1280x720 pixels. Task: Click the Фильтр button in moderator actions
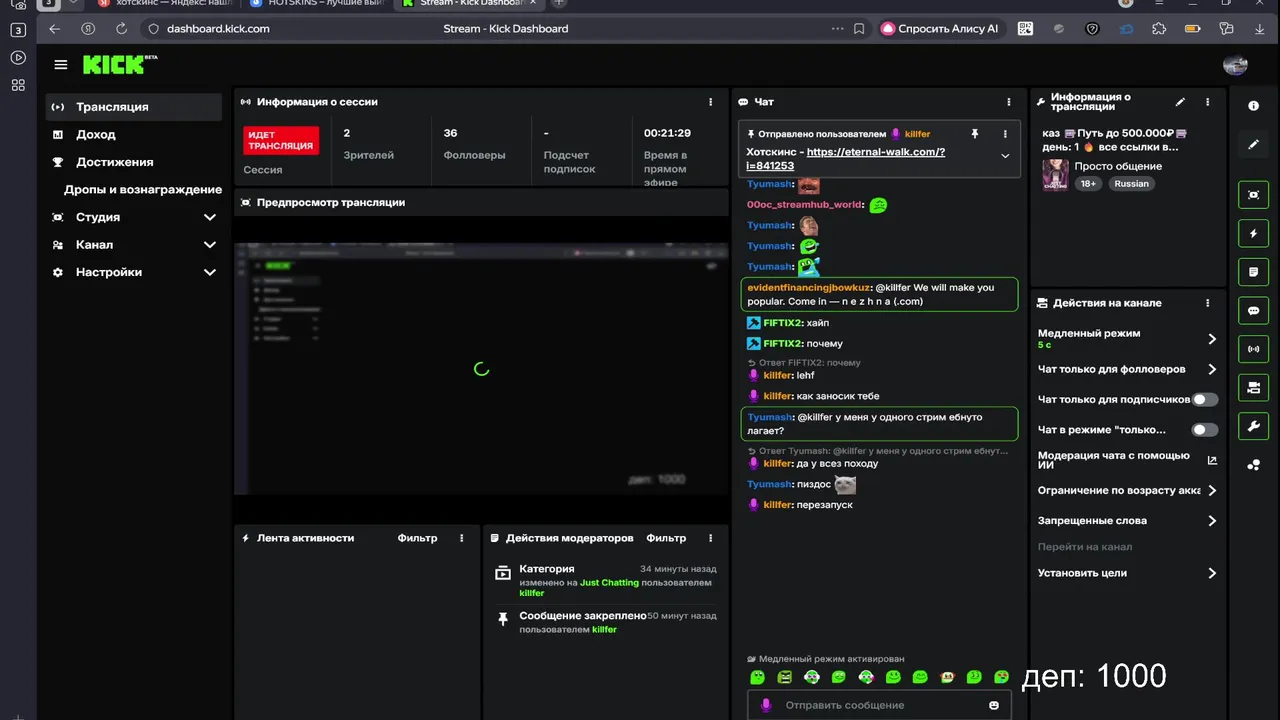click(x=666, y=538)
